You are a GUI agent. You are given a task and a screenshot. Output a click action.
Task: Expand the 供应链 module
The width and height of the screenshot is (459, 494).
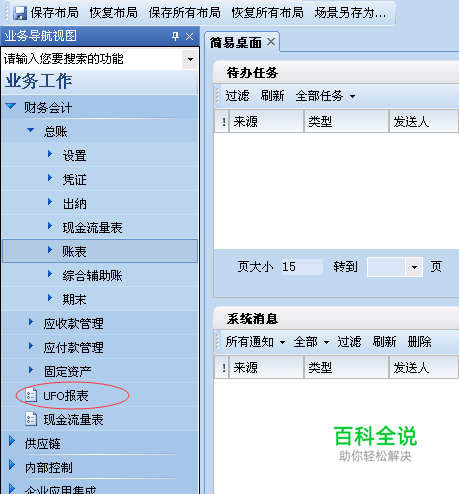pyautogui.click(x=12, y=441)
